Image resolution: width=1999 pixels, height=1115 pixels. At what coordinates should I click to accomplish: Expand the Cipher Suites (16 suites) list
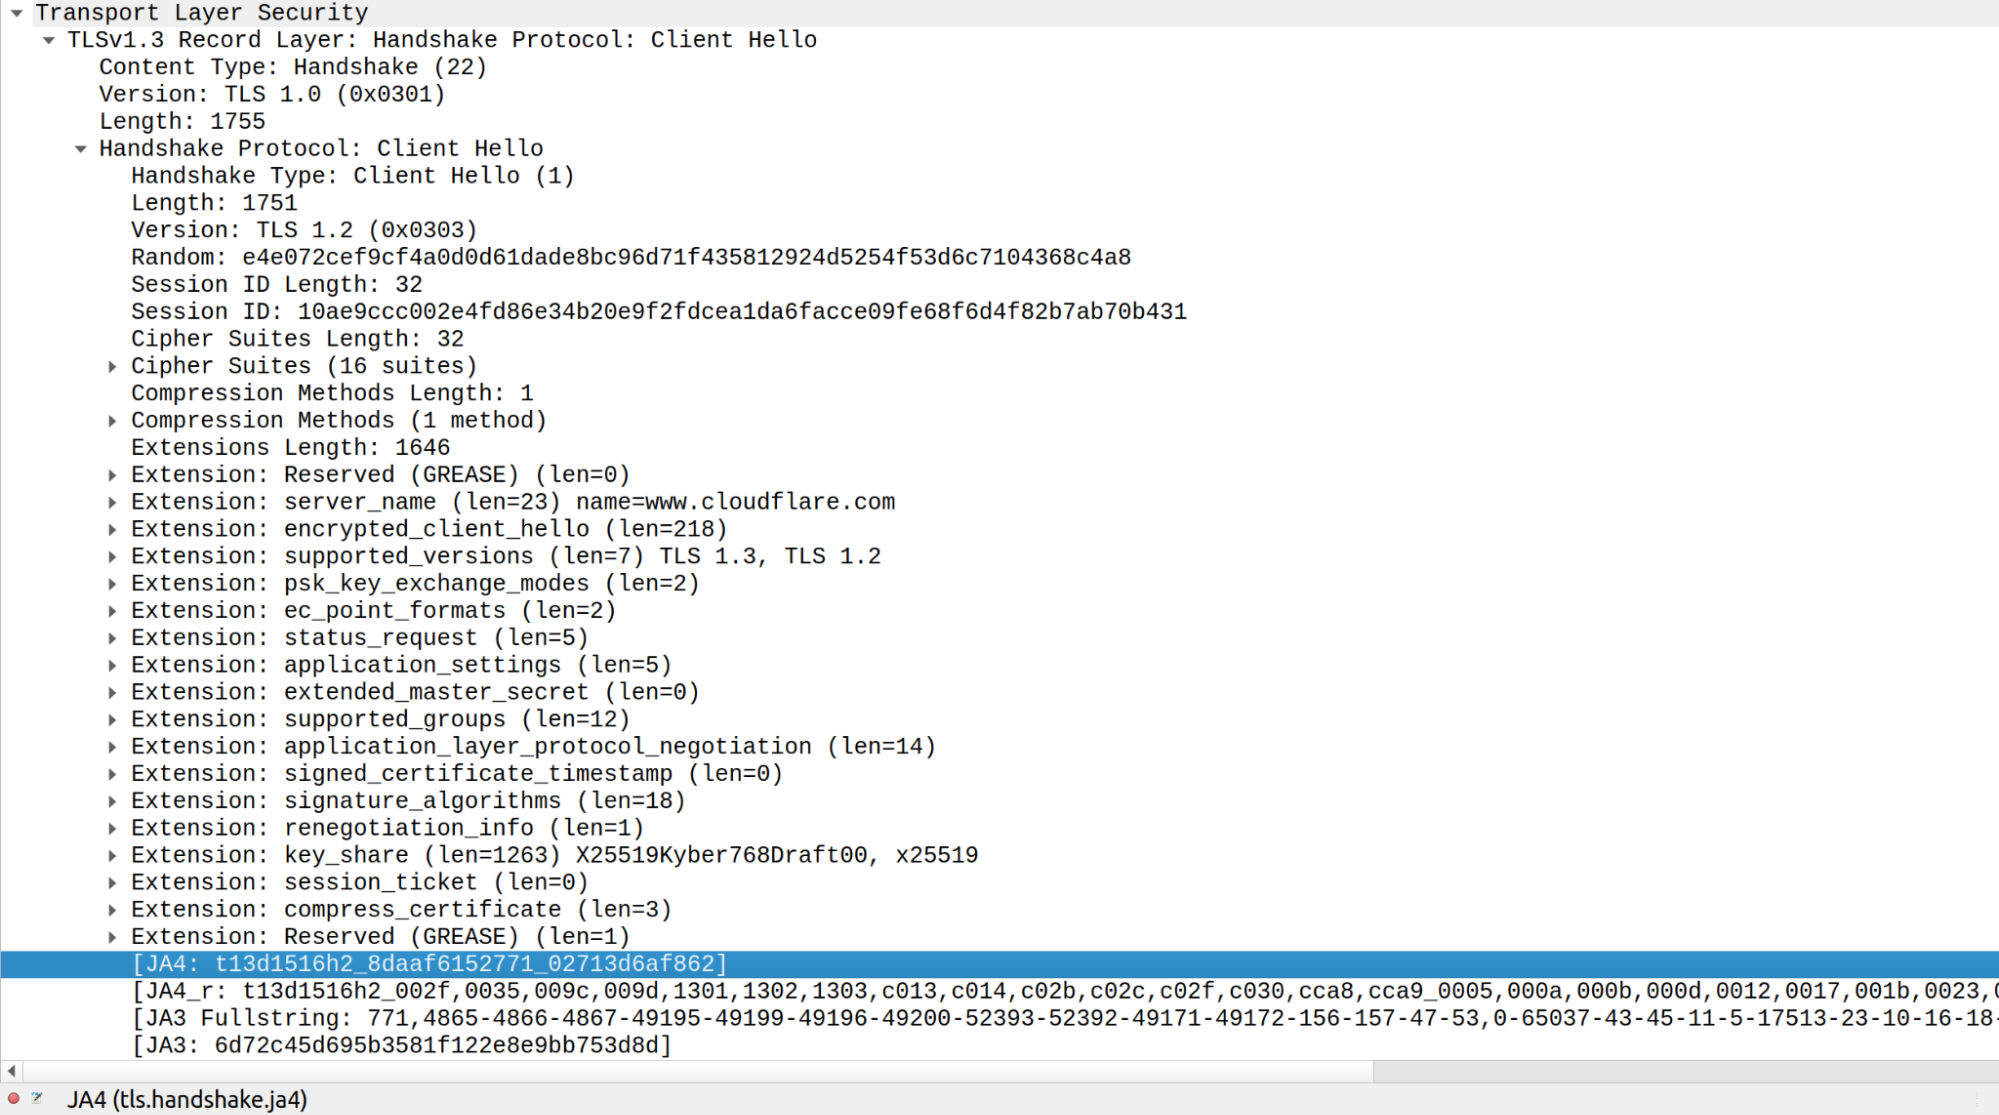click(x=113, y=367)
